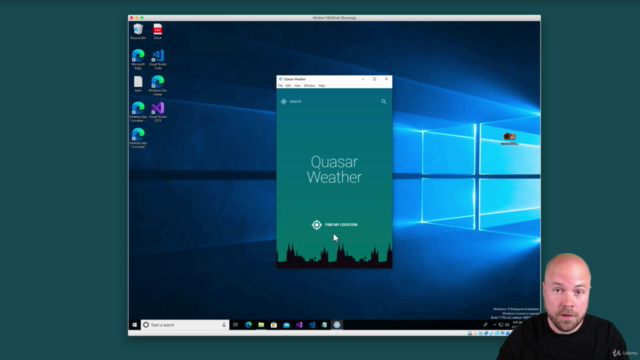Select the EULA PDF desktop icon
Viewport: 640px width, 360px height.
(x=158, y=31)
